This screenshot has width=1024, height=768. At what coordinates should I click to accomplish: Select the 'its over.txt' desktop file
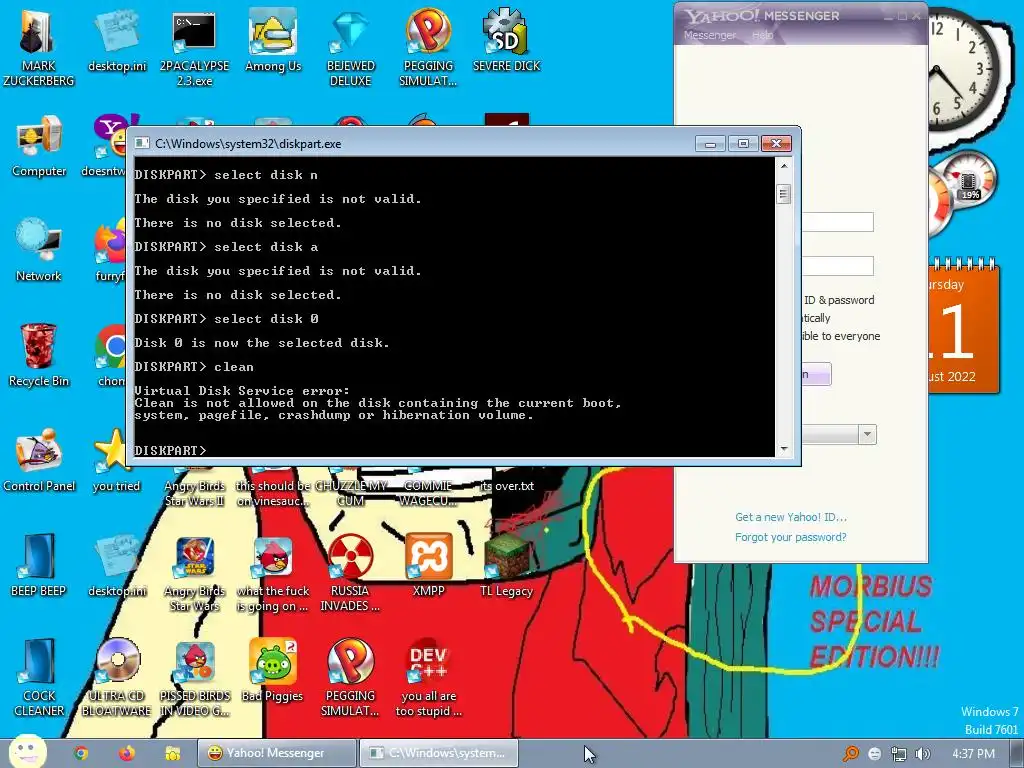pos(507,486)
